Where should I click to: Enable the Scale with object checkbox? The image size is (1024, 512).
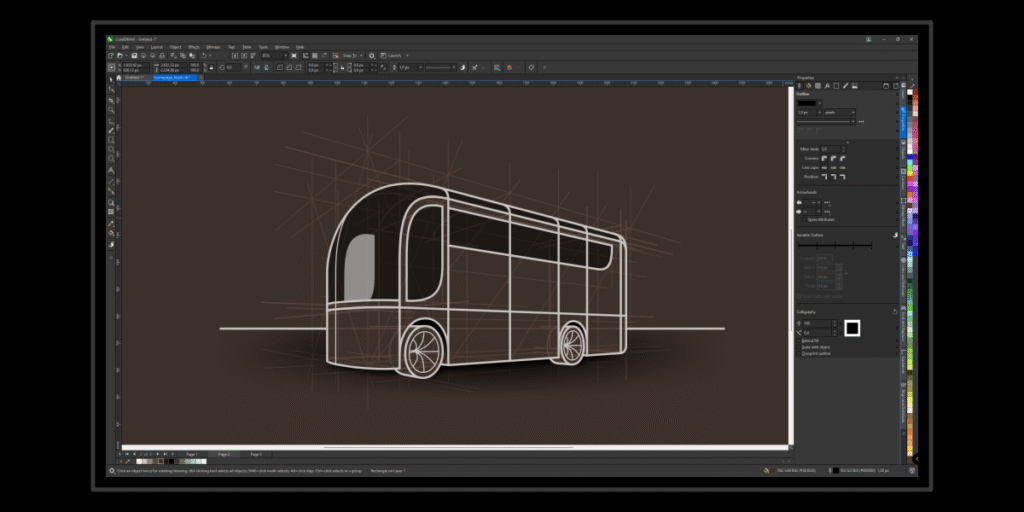click(x=798, y=347)
